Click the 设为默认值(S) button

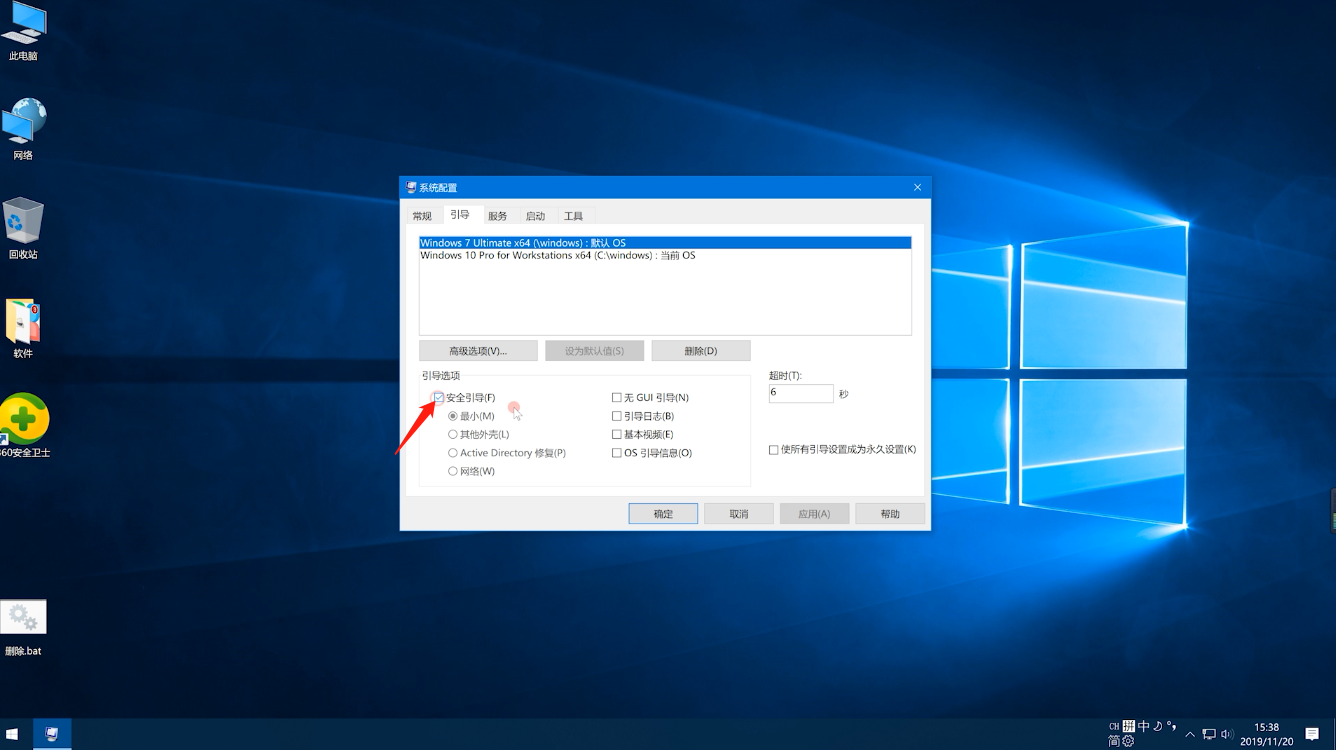coord(594,351)
